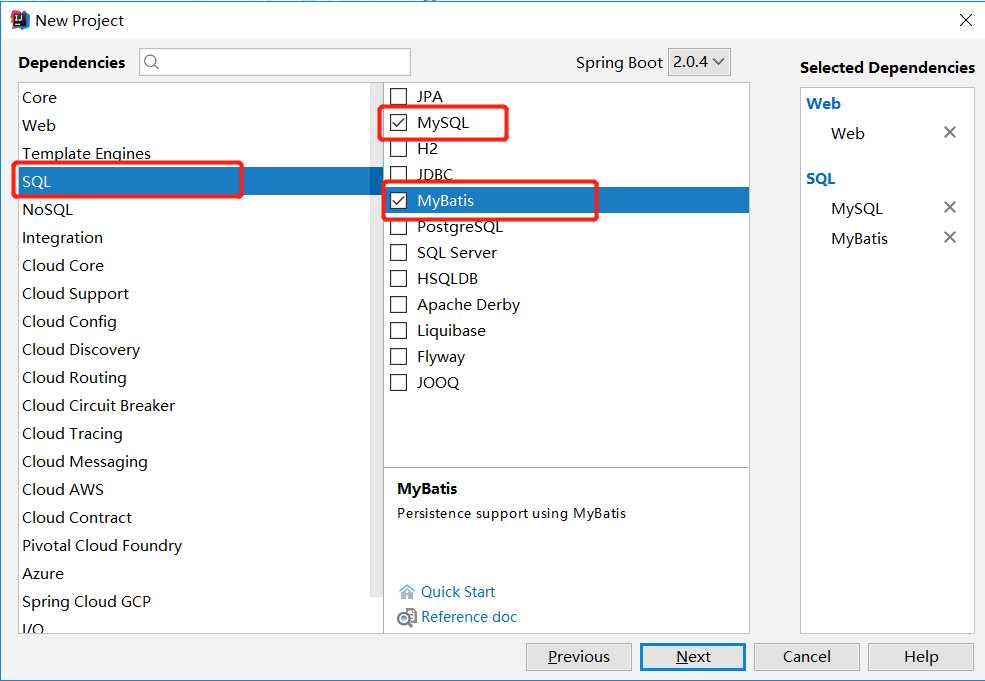Open Spring Cloud GCP category
The height and width of the screenshot is (681, 985).
tap(195, 601)
